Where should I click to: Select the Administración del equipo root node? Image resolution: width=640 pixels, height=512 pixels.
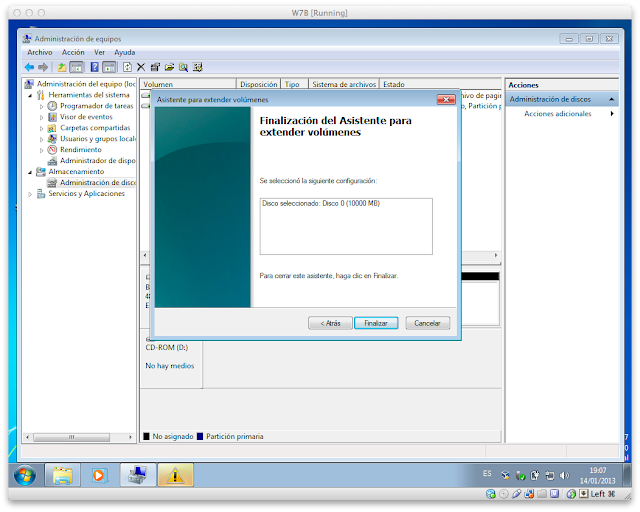[x=86, y=84]
